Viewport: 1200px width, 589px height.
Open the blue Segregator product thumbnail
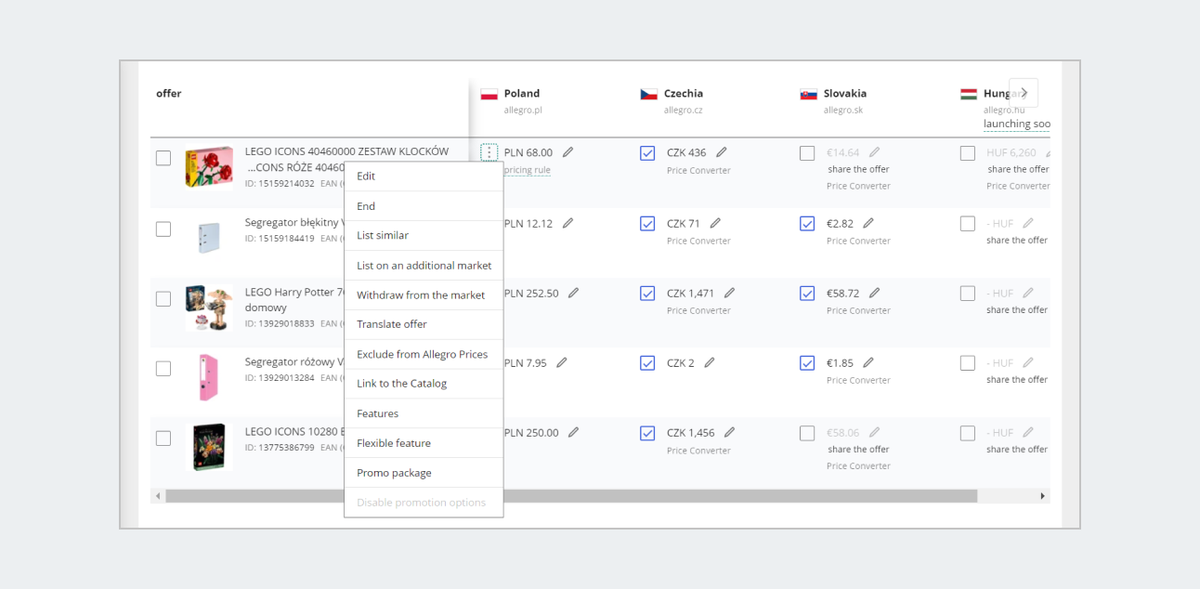[x=208, y=237]
